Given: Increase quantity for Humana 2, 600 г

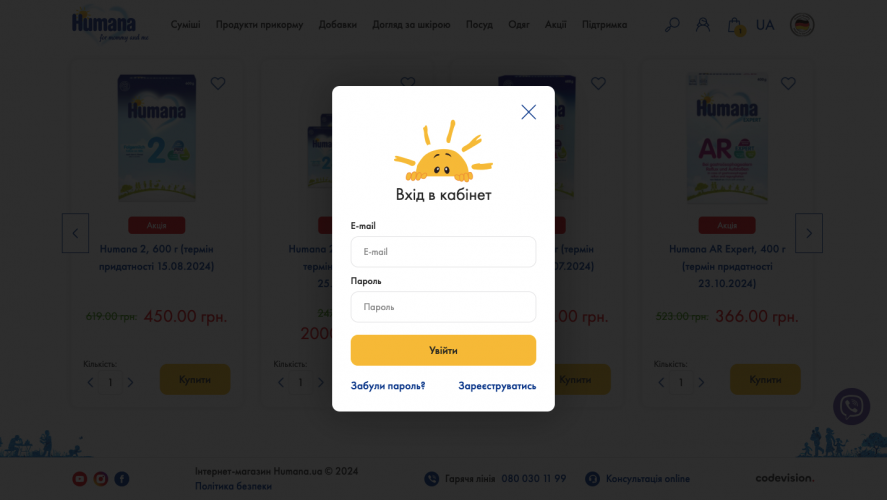Looking at the screenshot, I should point(131,383).
